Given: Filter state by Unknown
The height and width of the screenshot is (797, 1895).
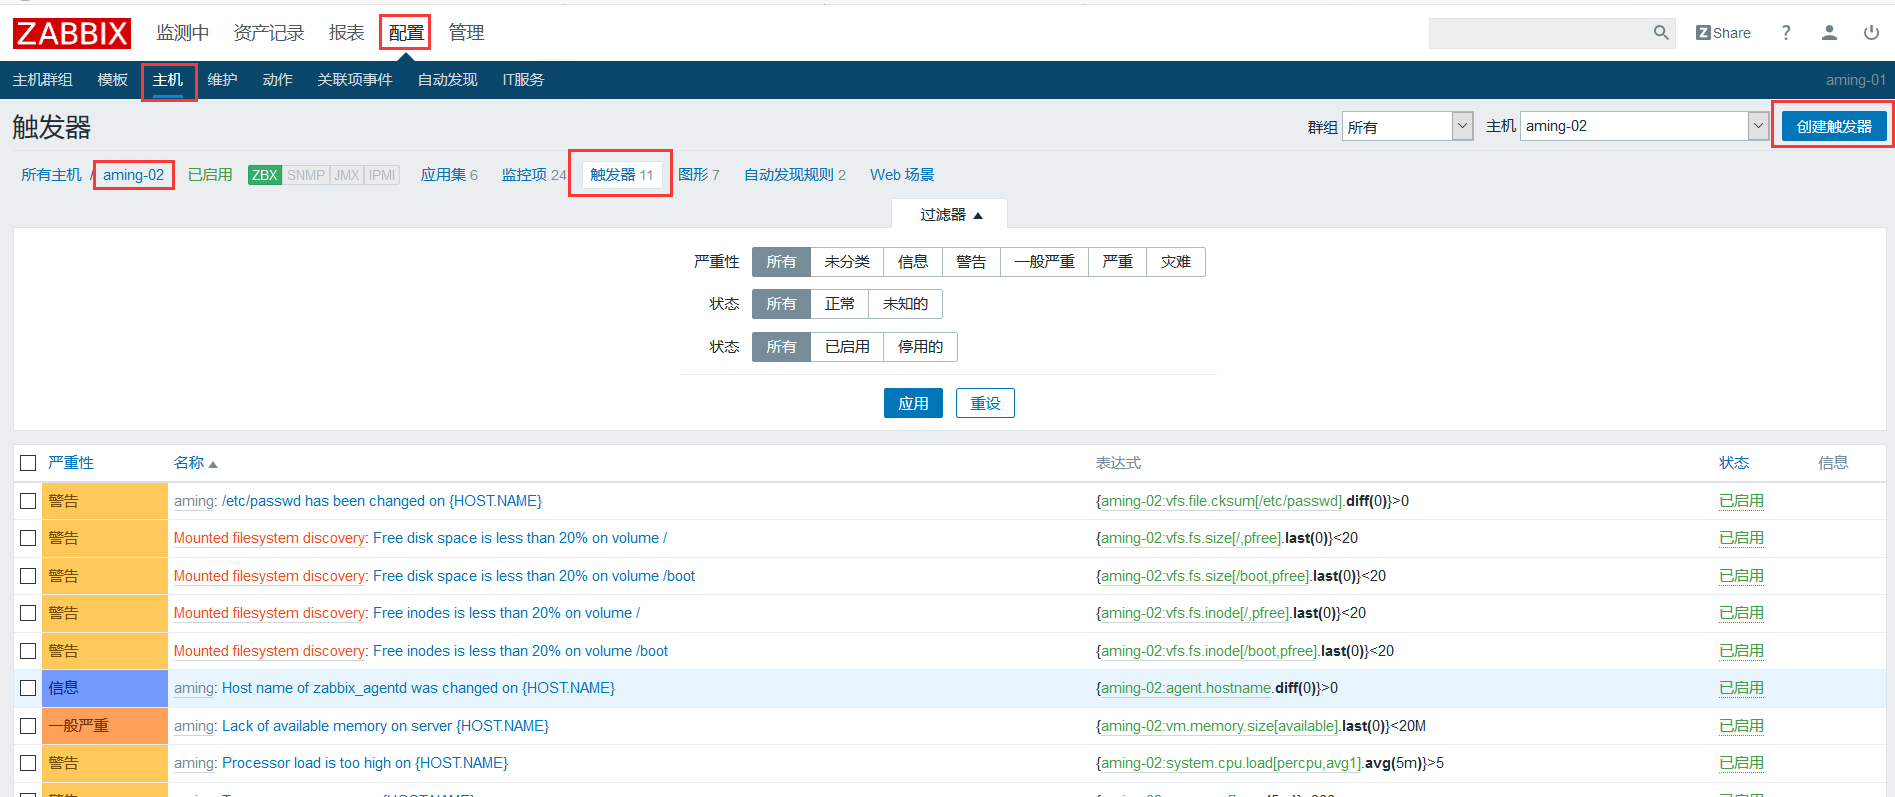Looking at the screenshot, I should [905, 304].
